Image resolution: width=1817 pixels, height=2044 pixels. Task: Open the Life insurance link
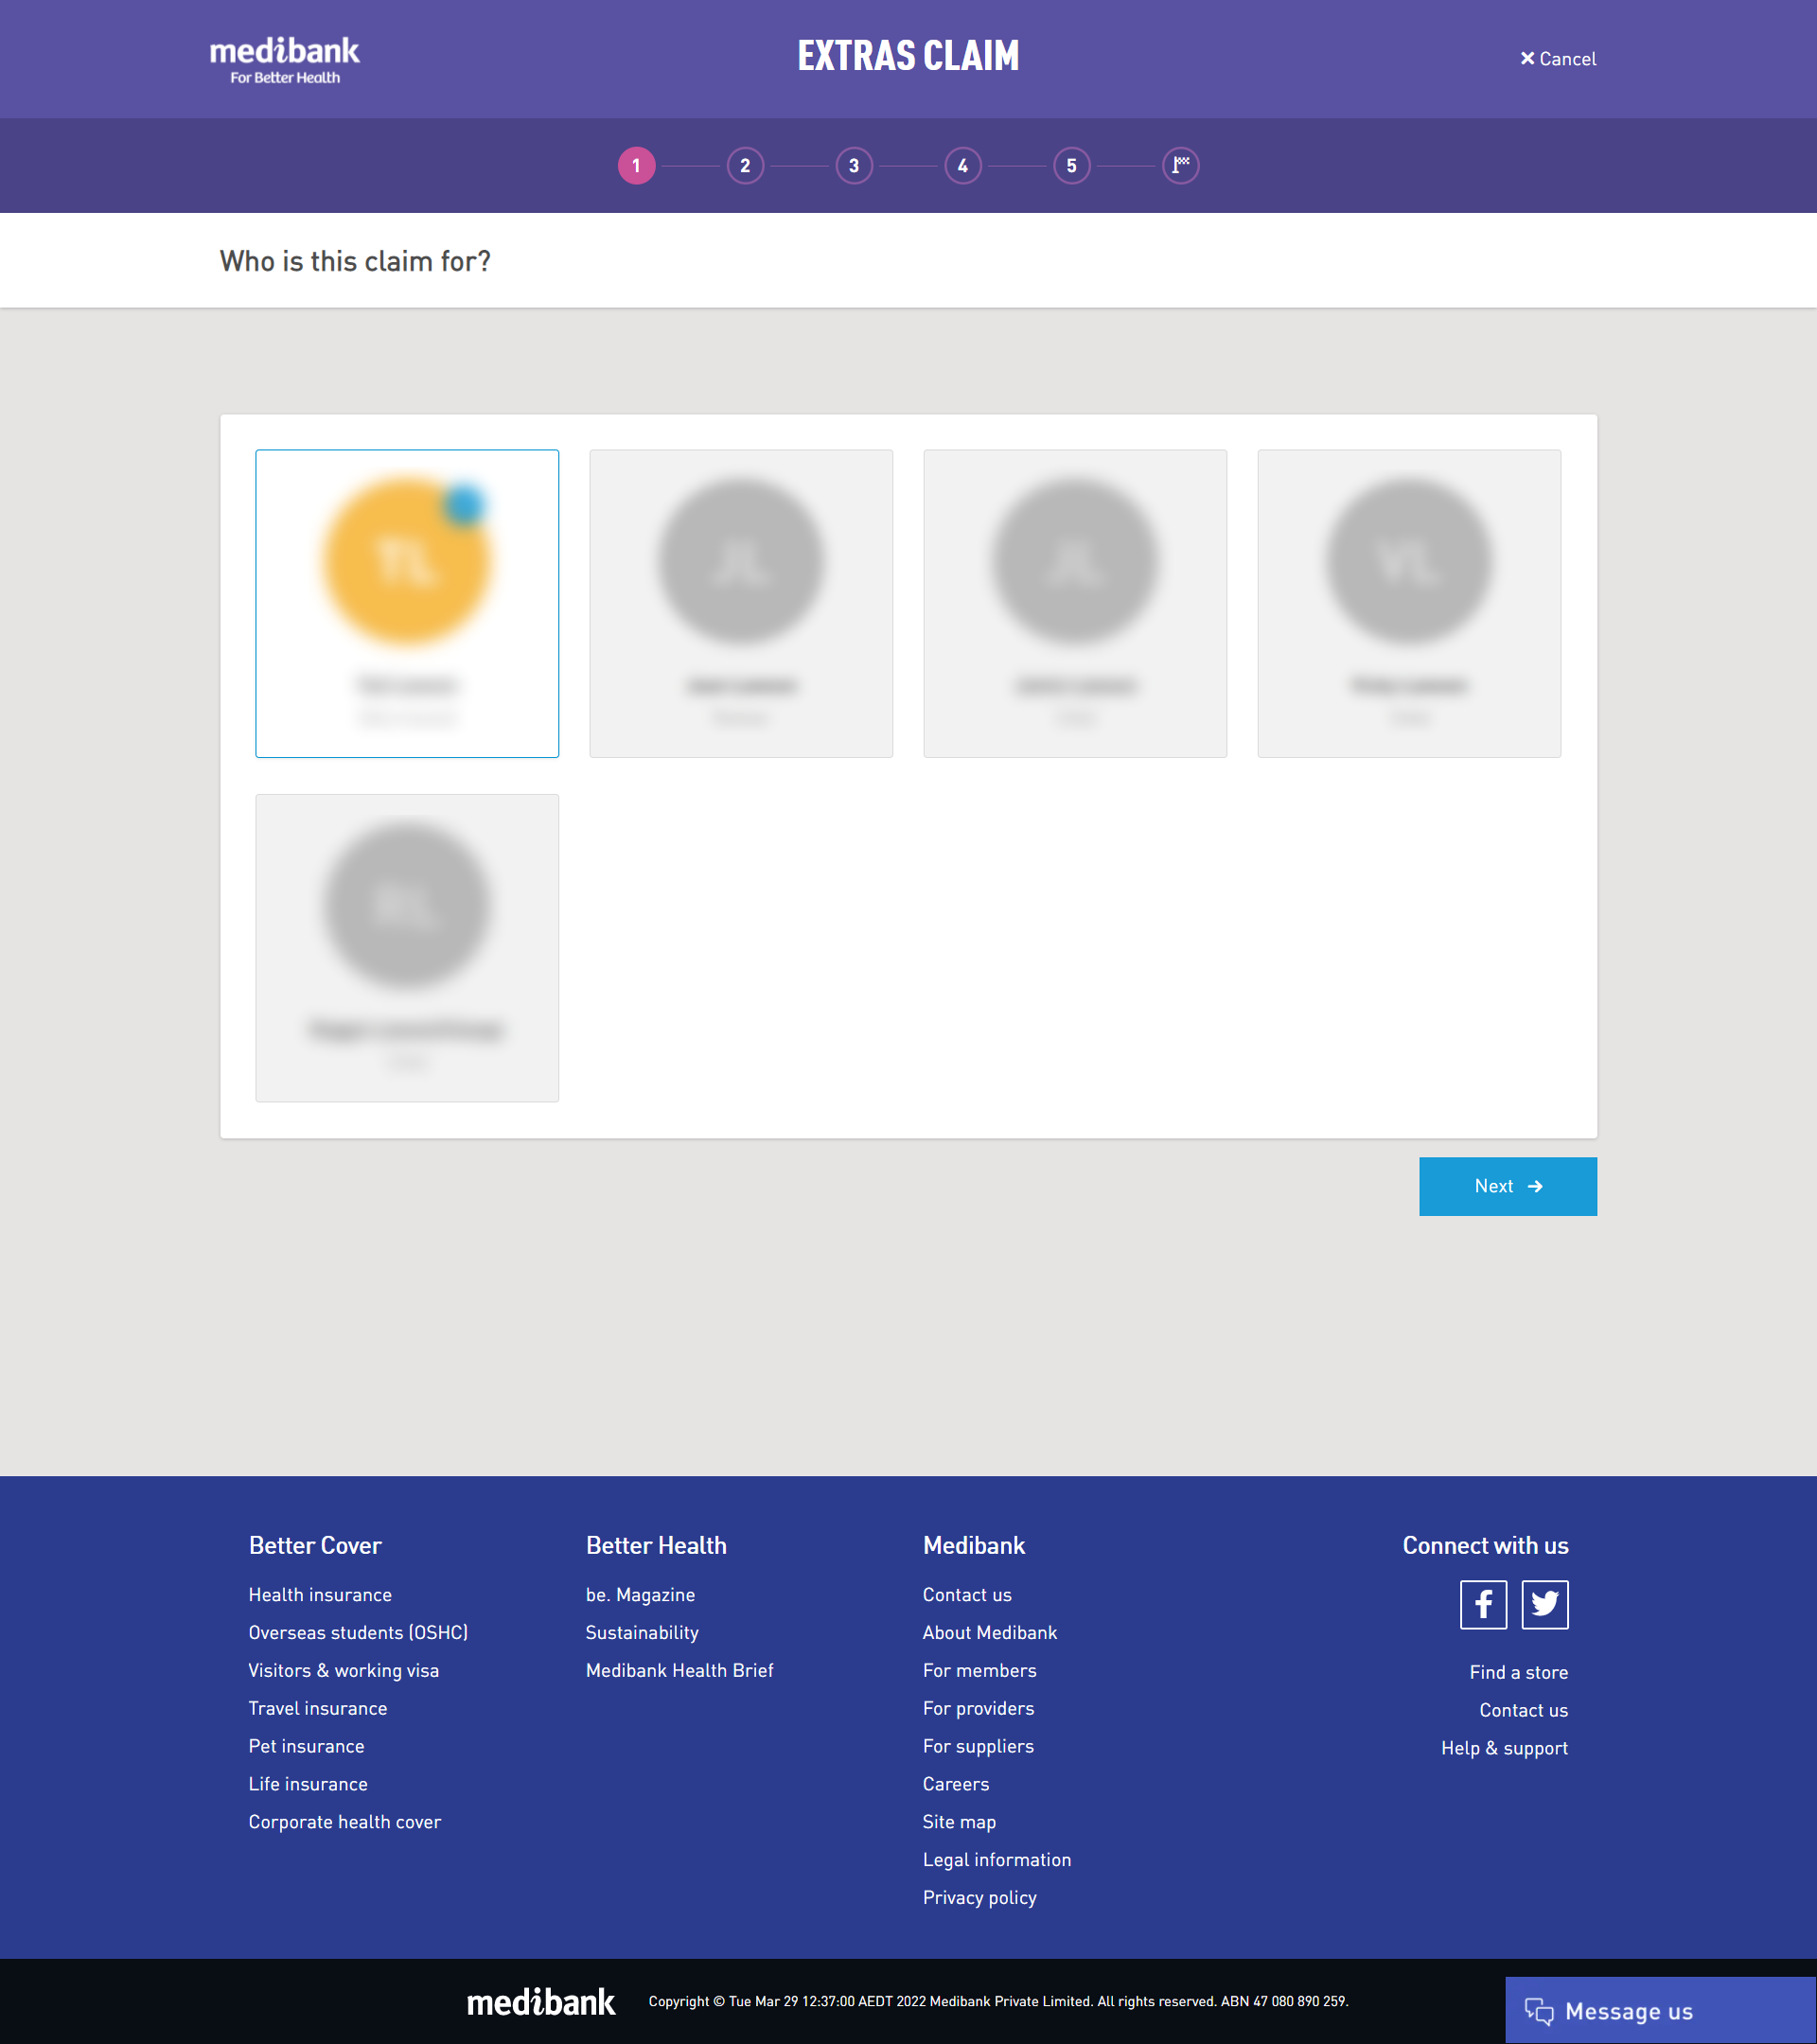click(308, 1785)
